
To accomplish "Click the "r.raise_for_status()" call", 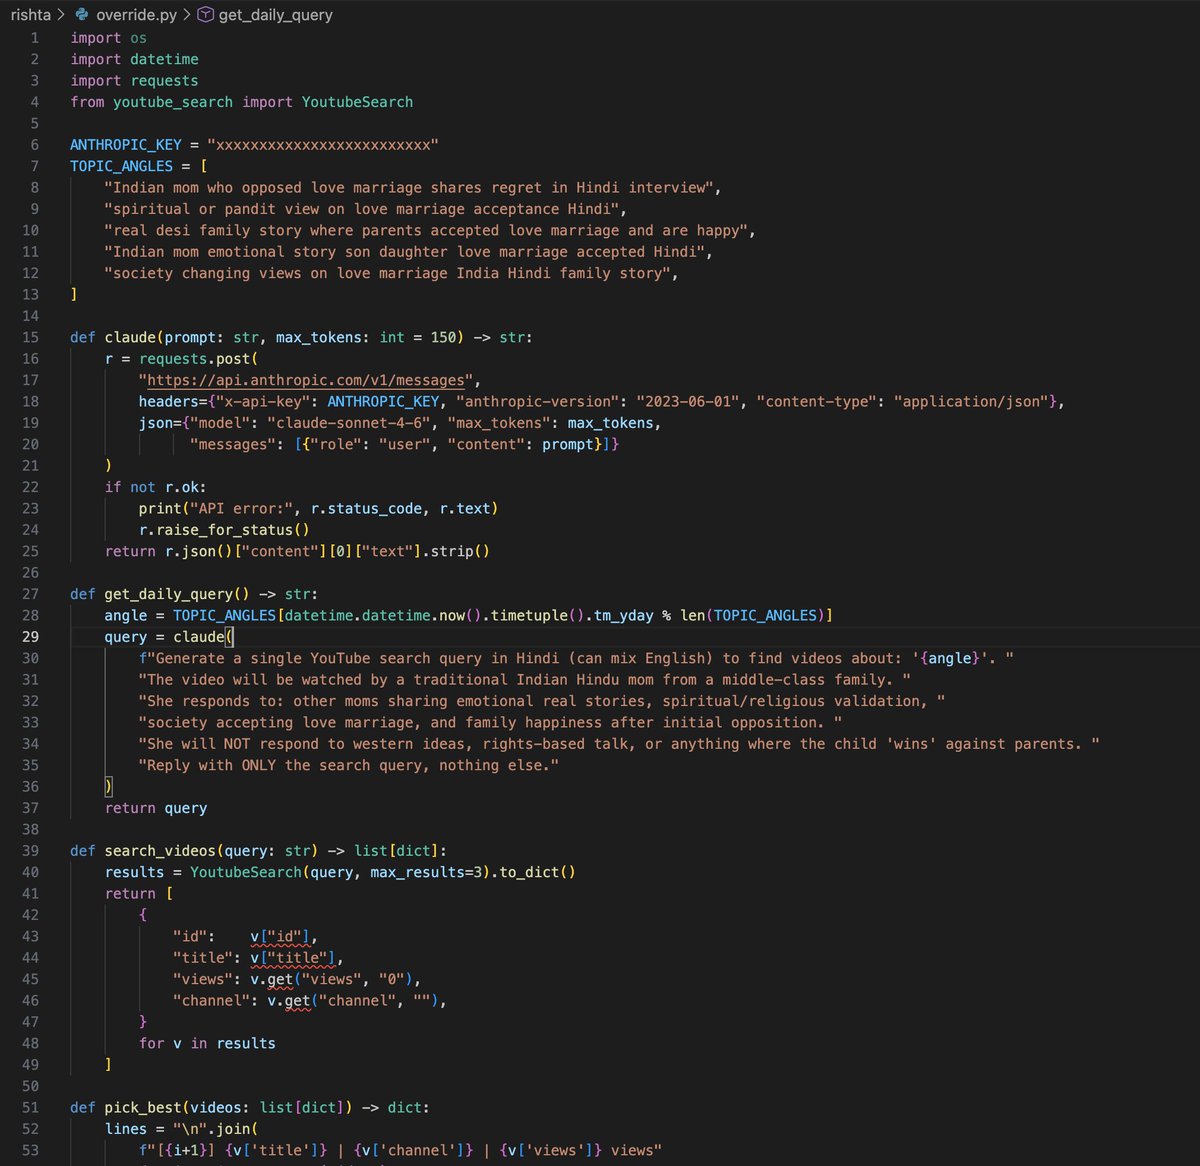I will coord(225,530).
